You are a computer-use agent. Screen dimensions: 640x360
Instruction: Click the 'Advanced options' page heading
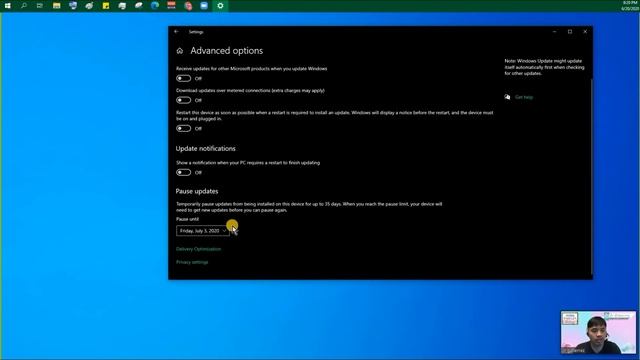(227, 51)
